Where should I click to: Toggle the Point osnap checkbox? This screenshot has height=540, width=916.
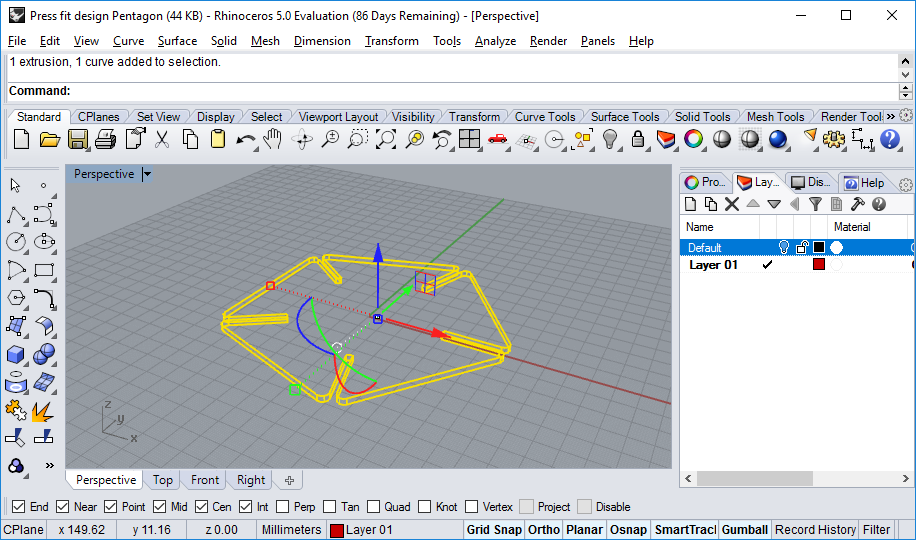pyautogui.click(x=110, y=507)
